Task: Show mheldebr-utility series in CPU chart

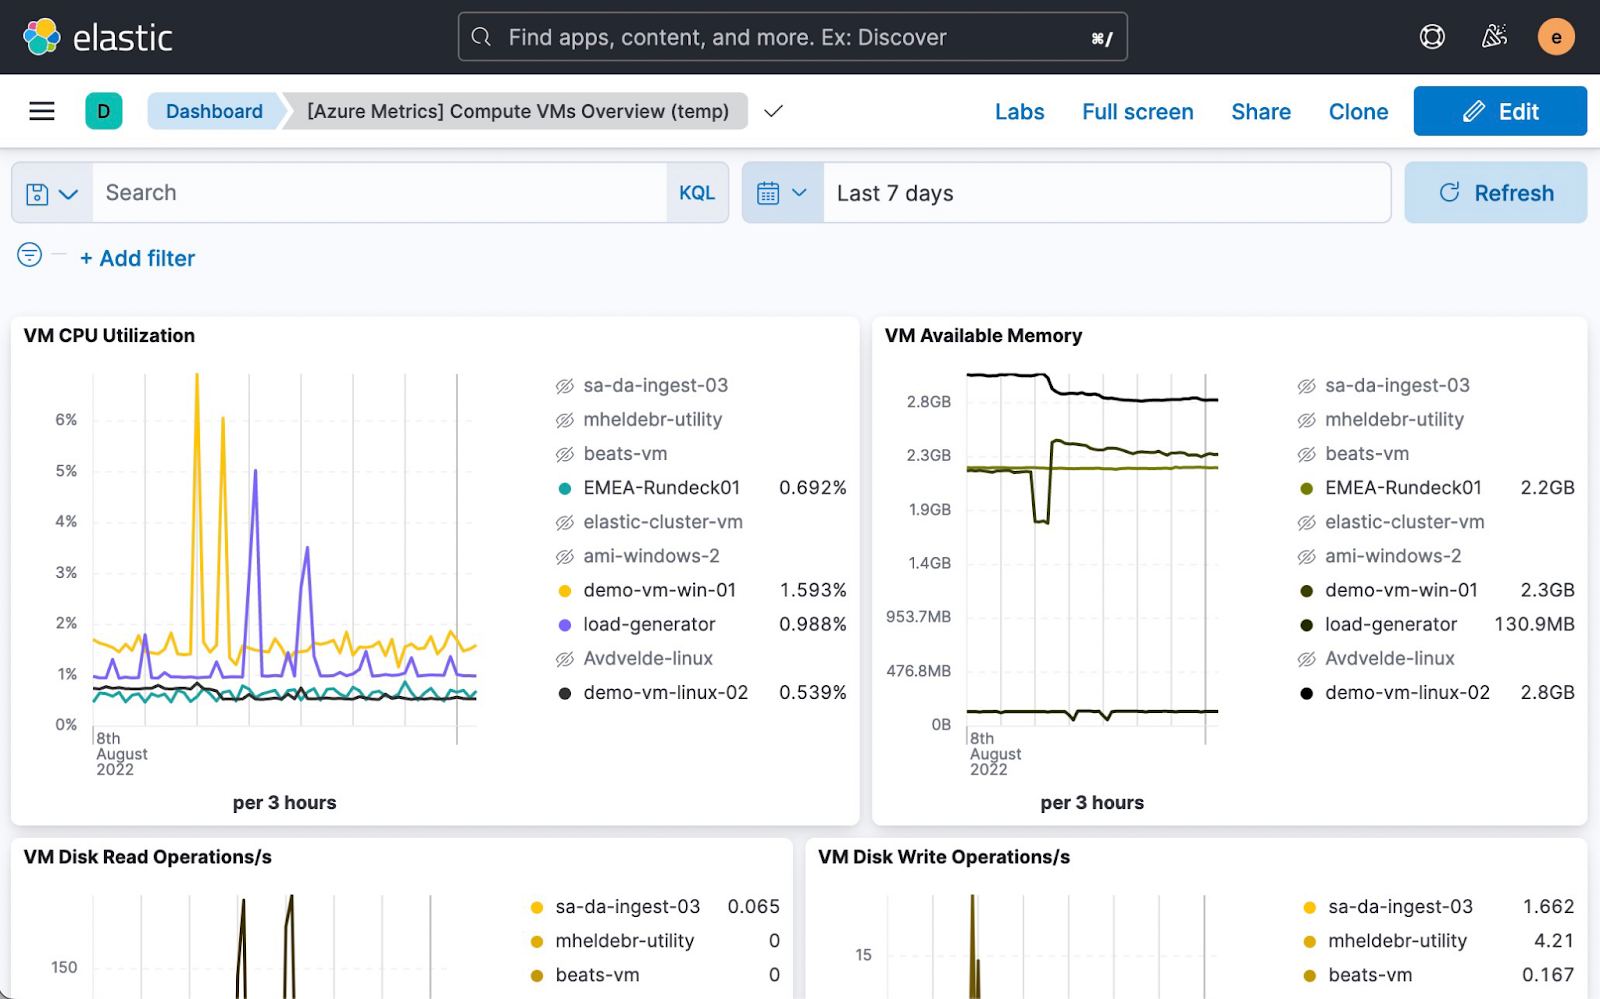Action: [565, 420]
